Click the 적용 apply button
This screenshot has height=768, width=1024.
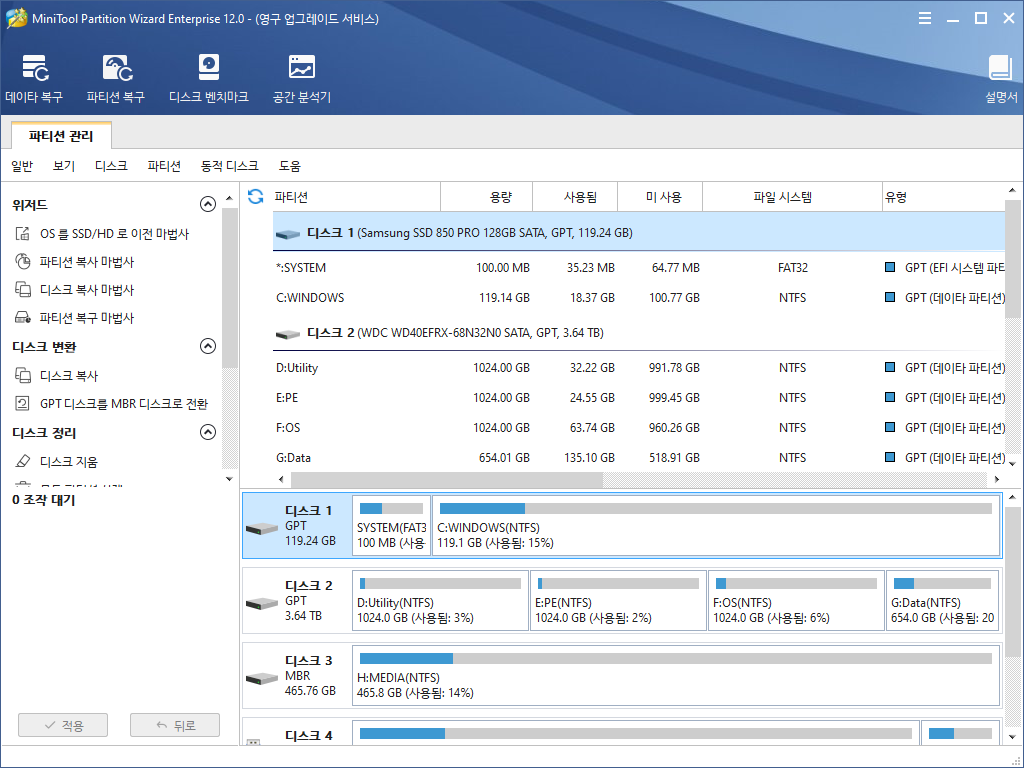tap(63, 725)
